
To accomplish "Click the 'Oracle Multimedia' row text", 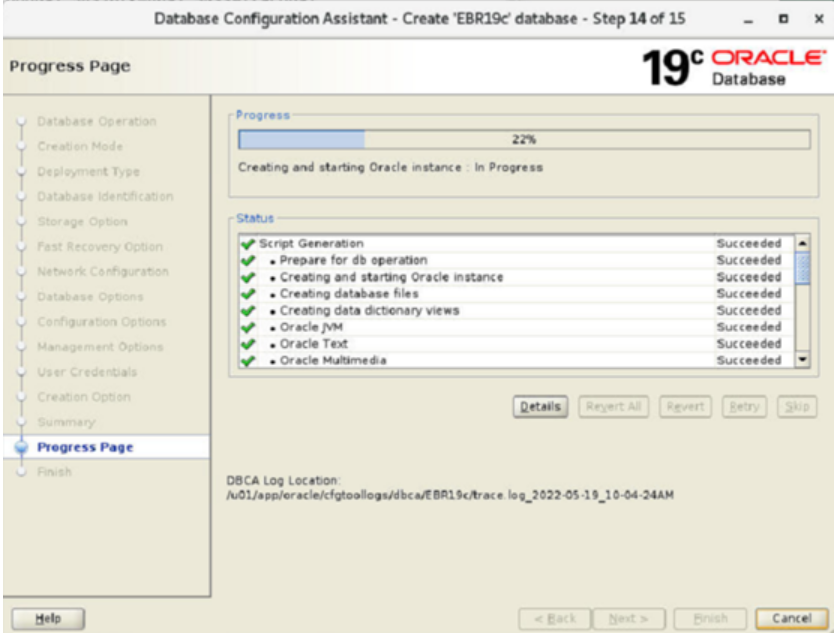I will point(333,361).
